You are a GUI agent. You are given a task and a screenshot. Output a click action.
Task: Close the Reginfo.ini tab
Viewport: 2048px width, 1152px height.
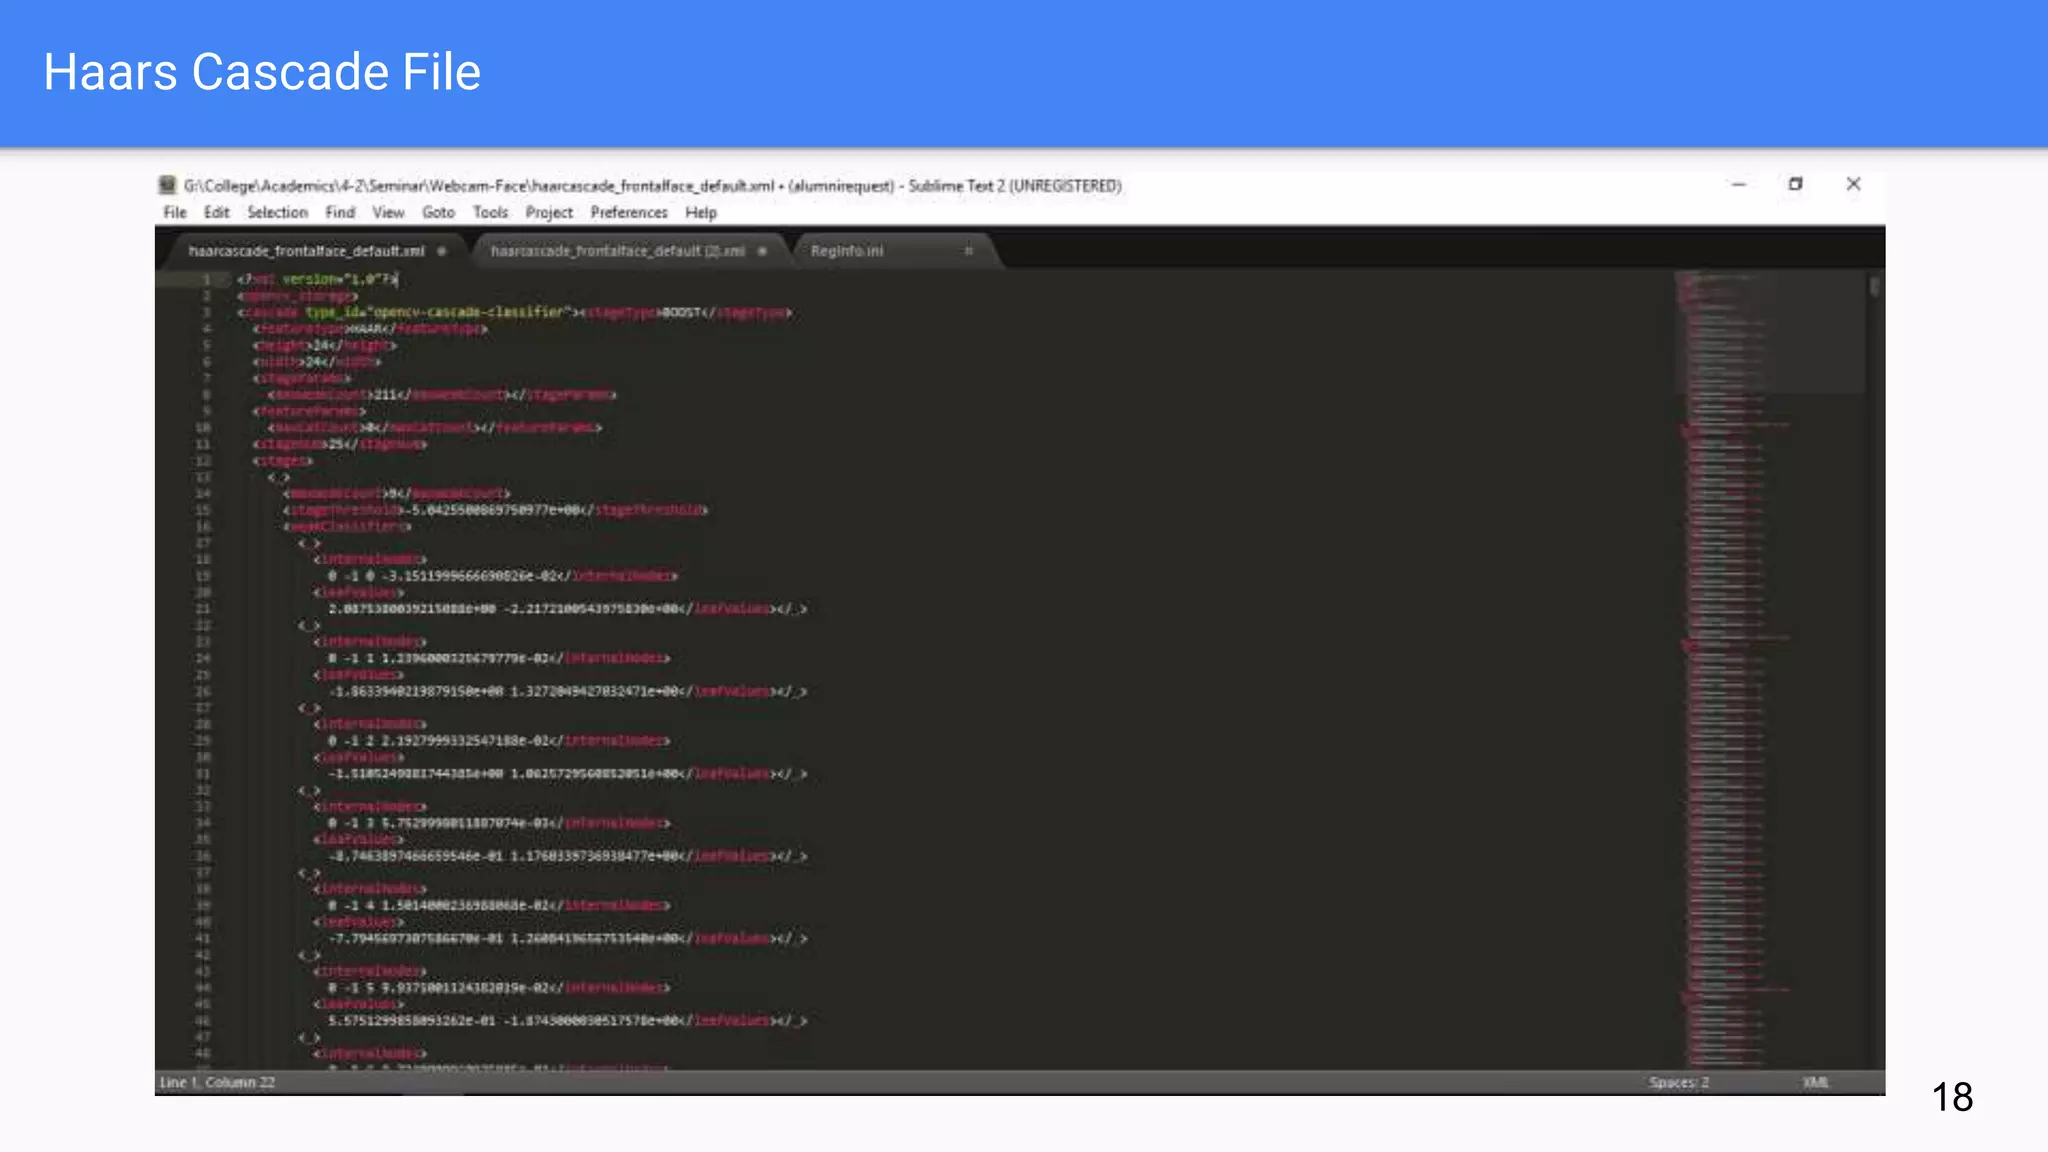968,251
